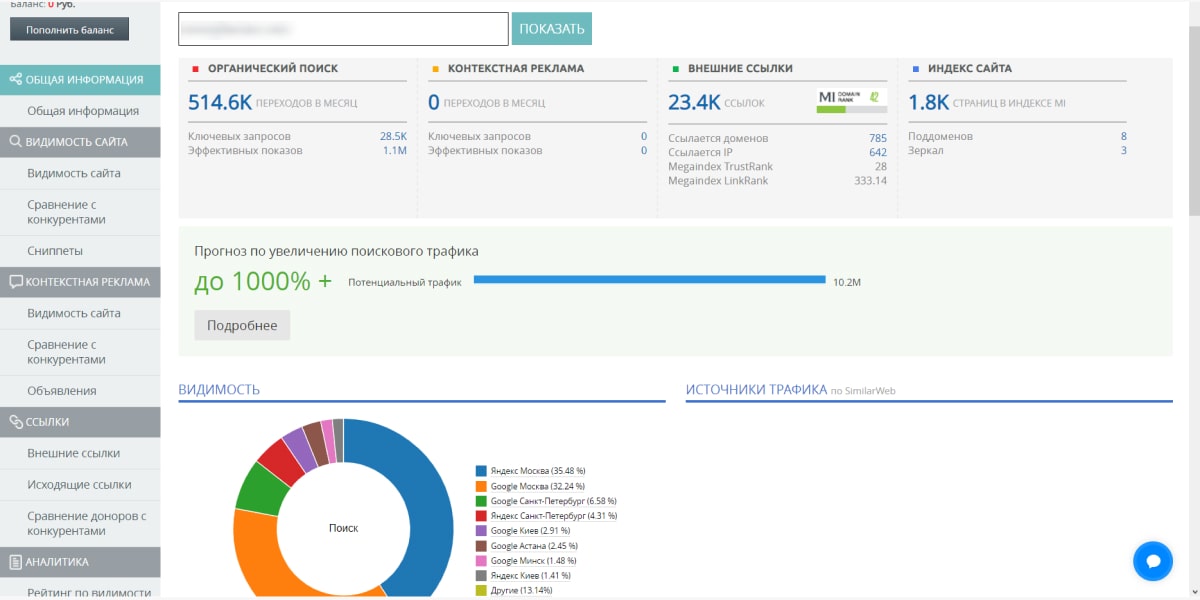The image size is (1200, 600).
Task: Click the Google Санкт-Петербург green legend swatch
Action: (481, 501)
